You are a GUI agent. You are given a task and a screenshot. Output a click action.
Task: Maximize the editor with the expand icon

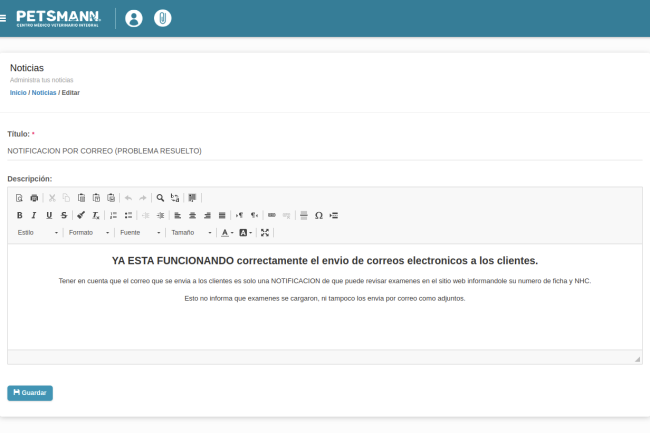(x=265, y=232)
